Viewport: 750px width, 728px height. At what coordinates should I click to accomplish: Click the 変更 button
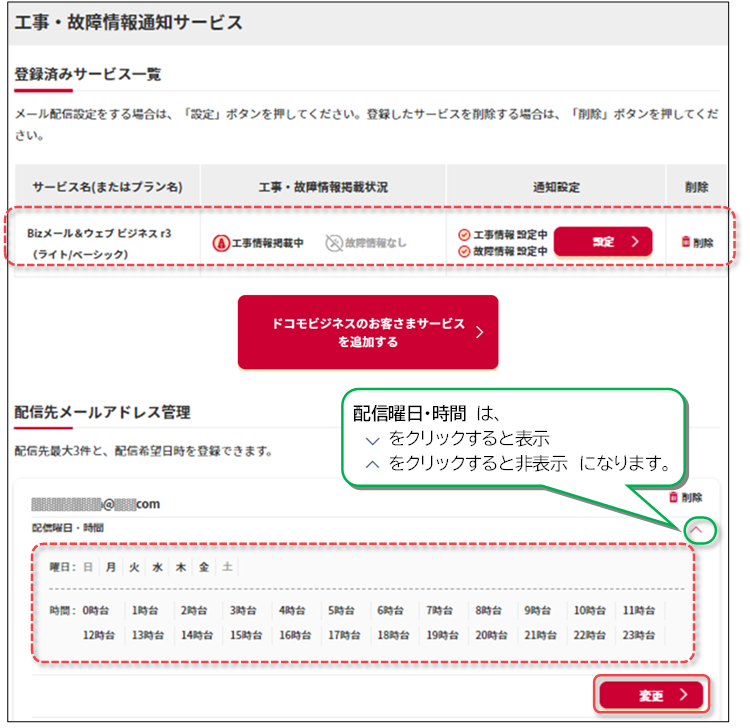click(x=651, y=695)
